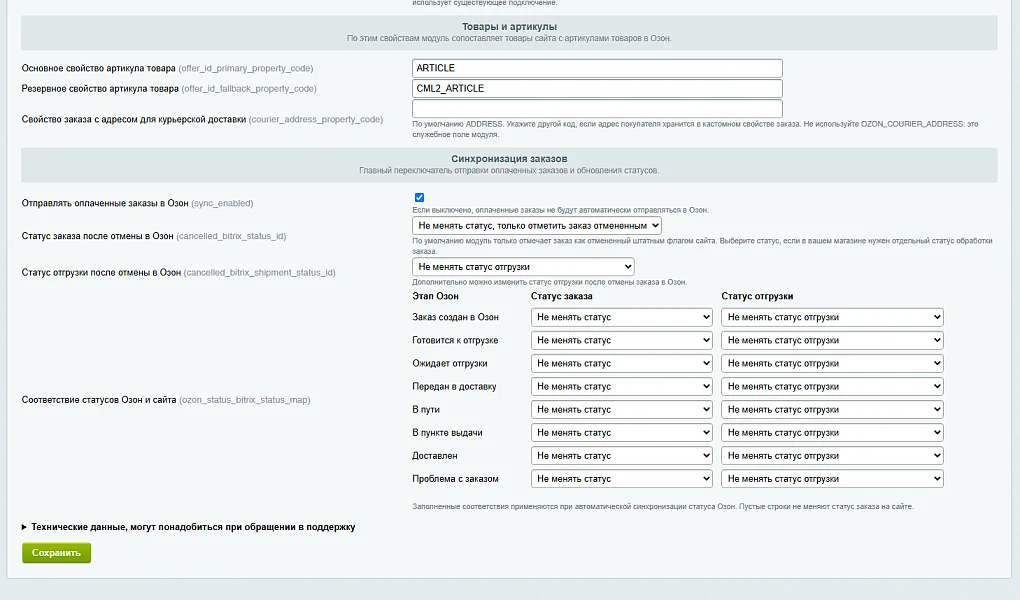Screen dimensions: 1020x600
Task: Click the 'Статус заказа' column header
Action: (561, 296)
